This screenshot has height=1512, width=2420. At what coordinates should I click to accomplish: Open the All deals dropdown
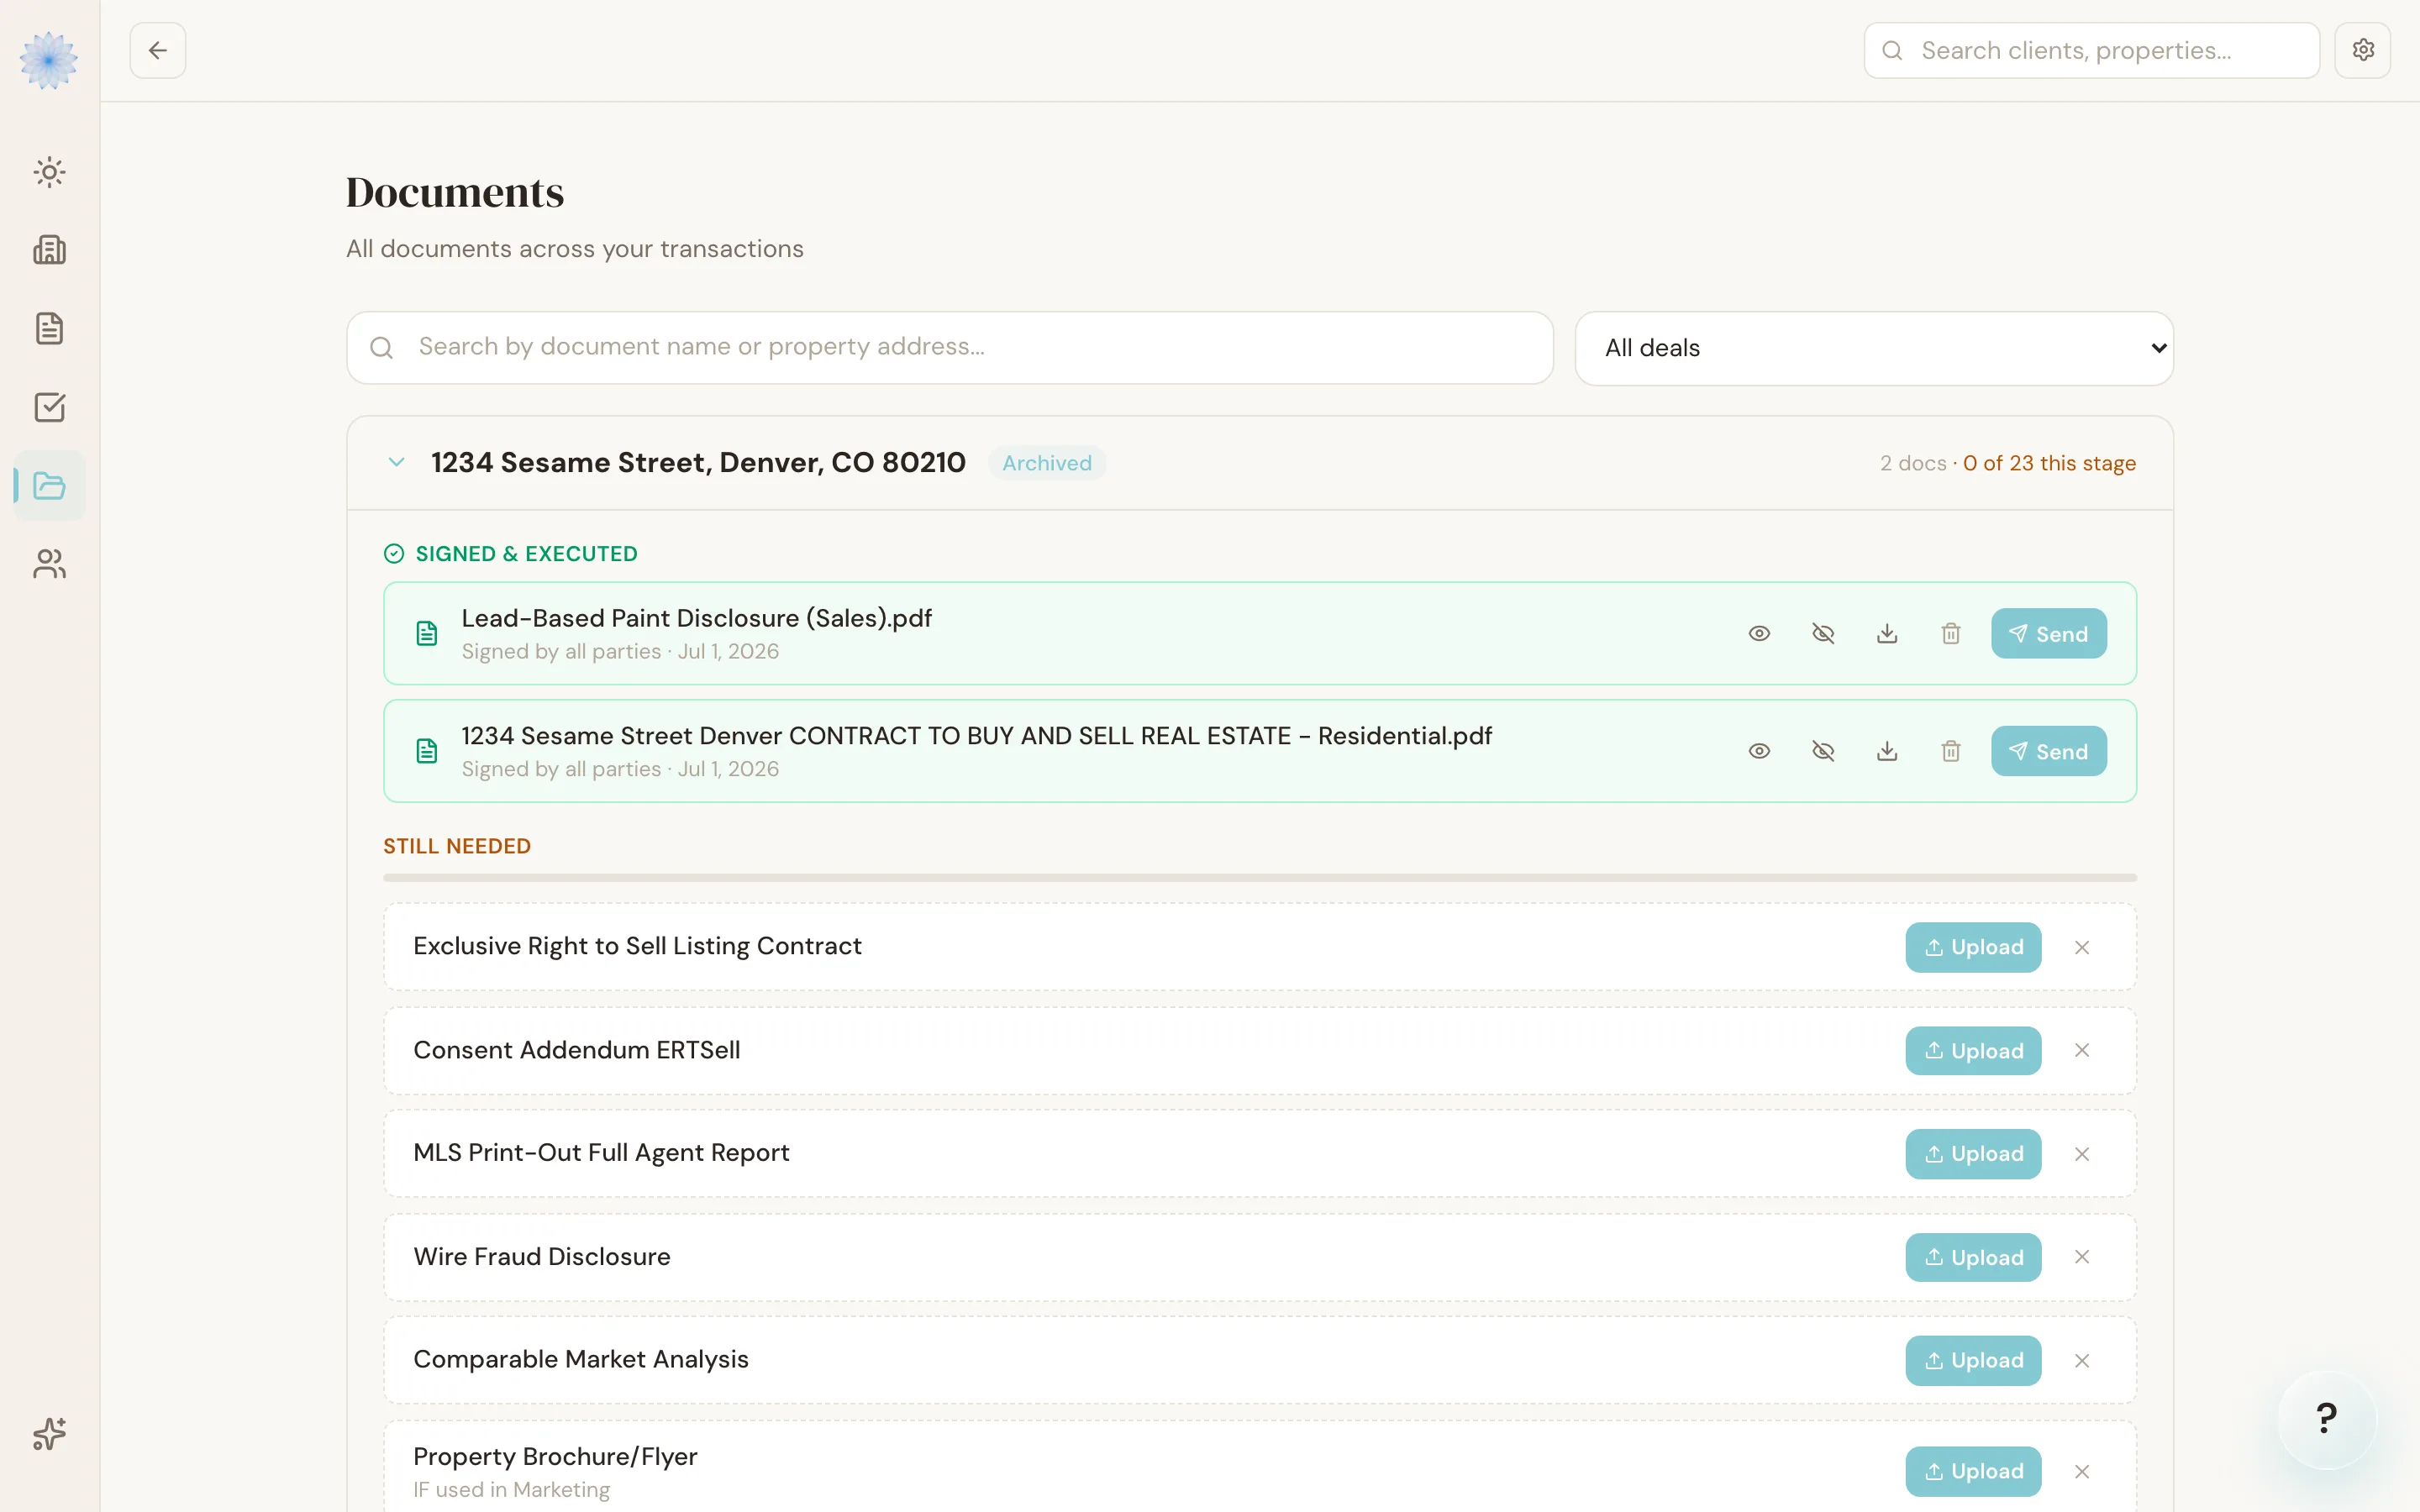(x=1874, y=348)
